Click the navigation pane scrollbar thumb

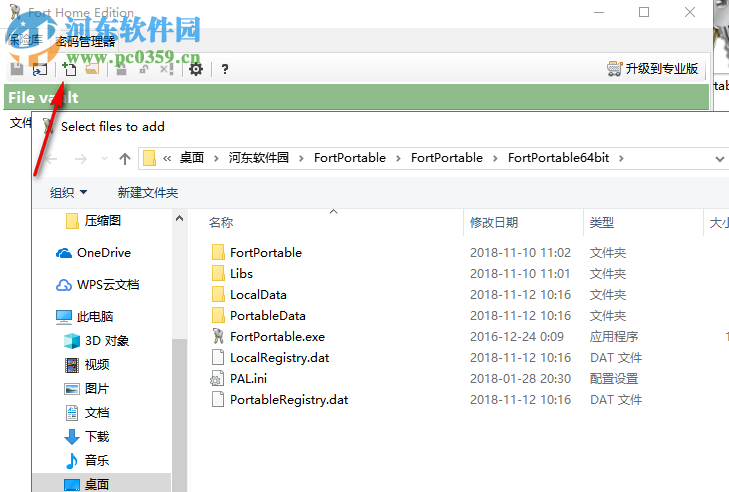(179, 415)
